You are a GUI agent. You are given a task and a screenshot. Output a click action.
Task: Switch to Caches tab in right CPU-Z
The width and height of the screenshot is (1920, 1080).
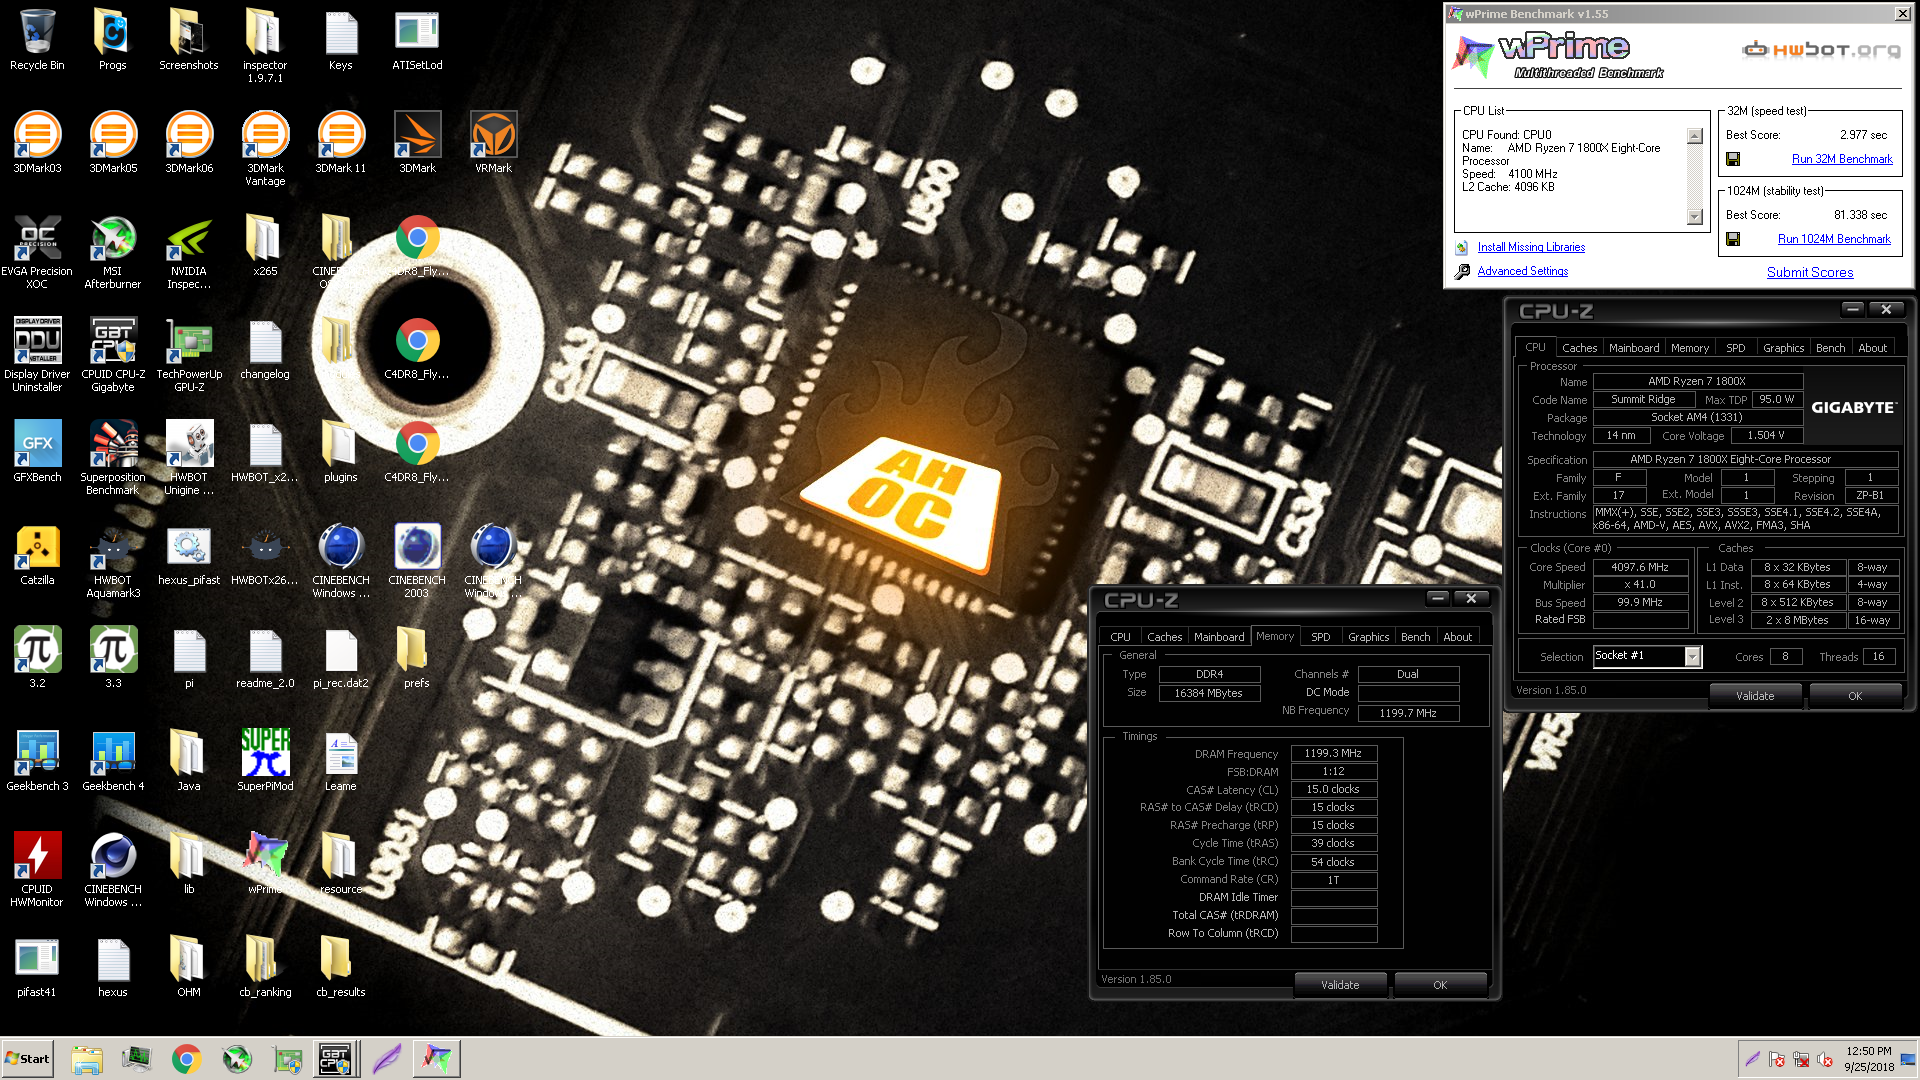click(x=1579, y=348)
